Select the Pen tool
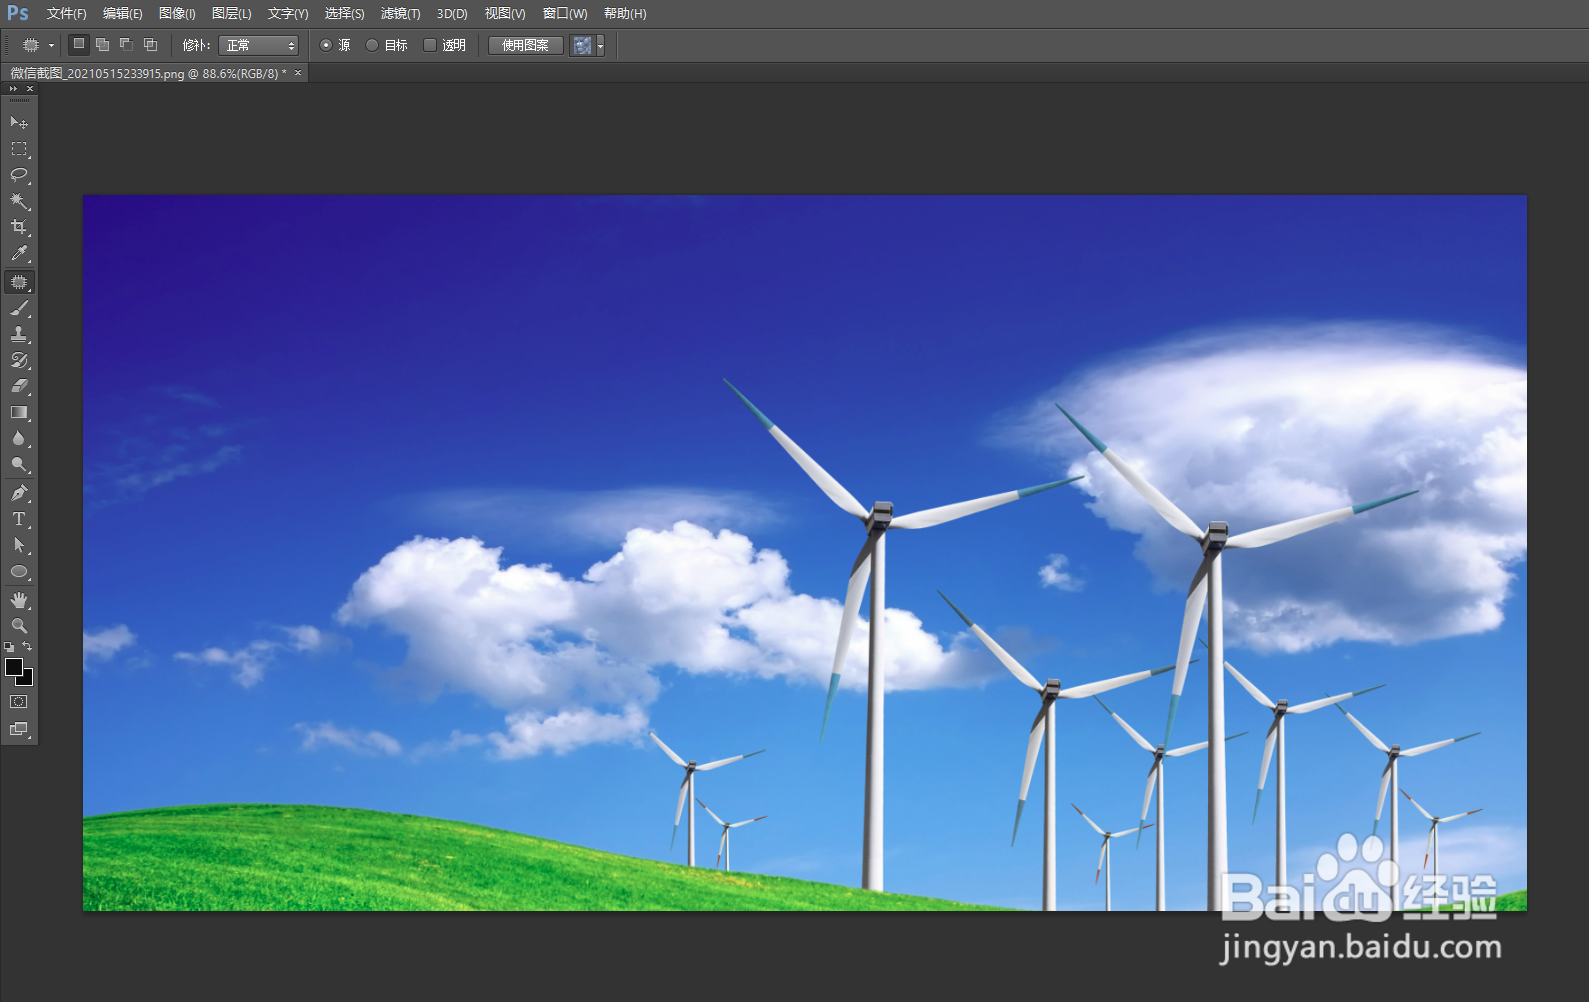This screenshot has height=1002, width=1589. coord(19,493)
